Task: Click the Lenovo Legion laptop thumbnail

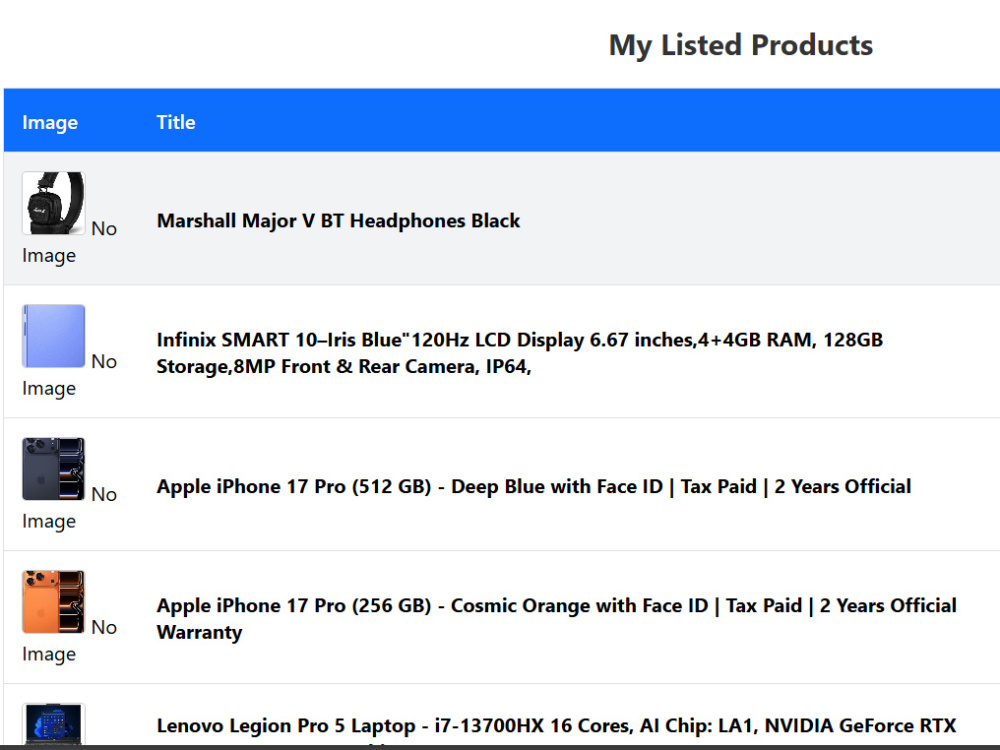Action: pos(54,724)
